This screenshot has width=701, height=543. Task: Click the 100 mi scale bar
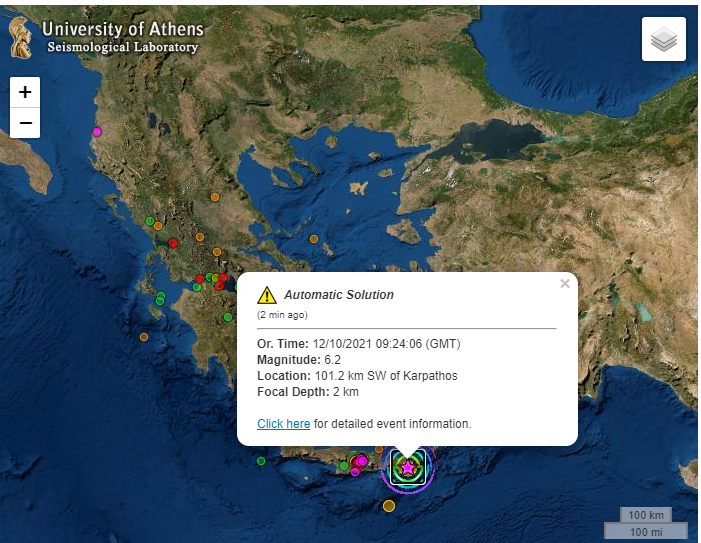646,531
